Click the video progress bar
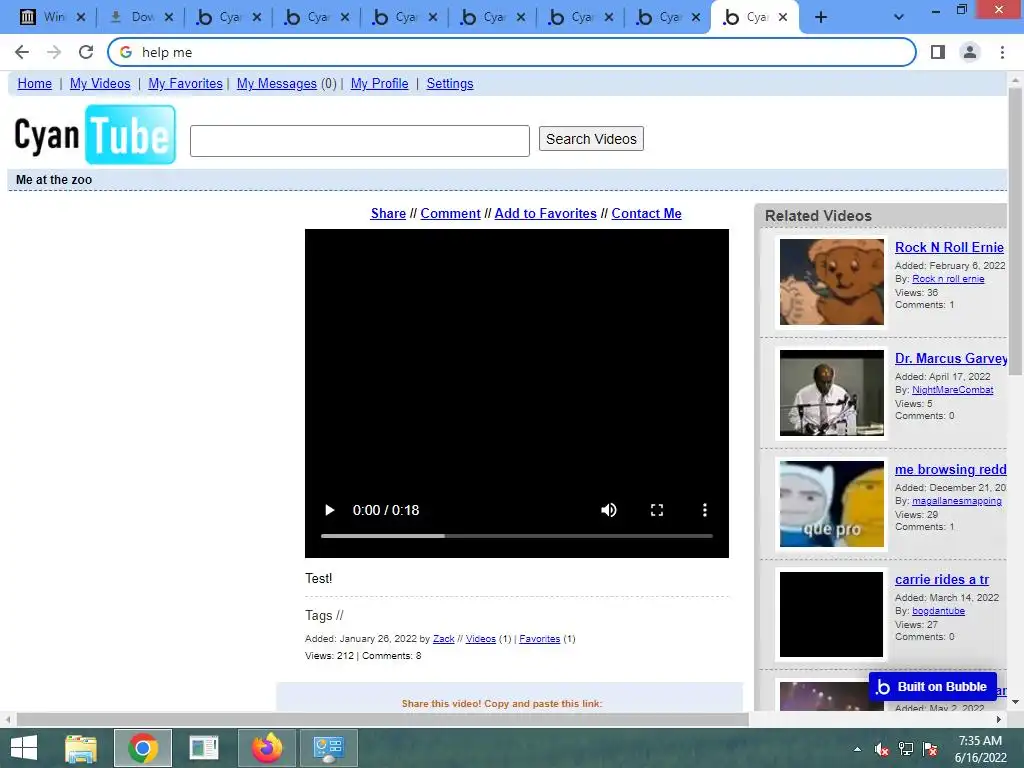1024x768 pixels. click(517, 536)
